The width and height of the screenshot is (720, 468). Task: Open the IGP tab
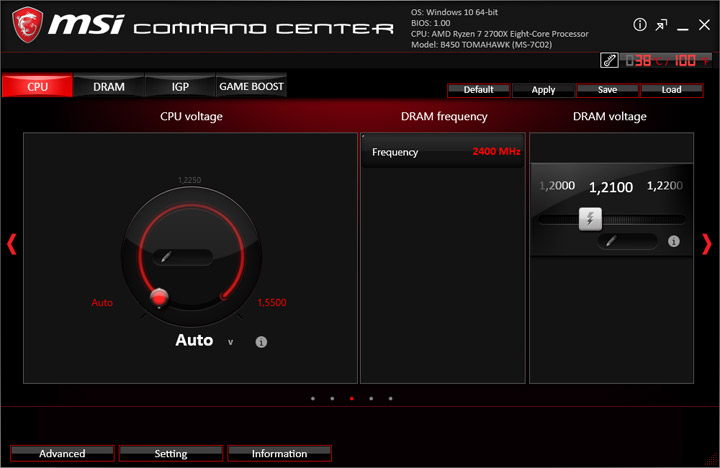click(180, 86)
